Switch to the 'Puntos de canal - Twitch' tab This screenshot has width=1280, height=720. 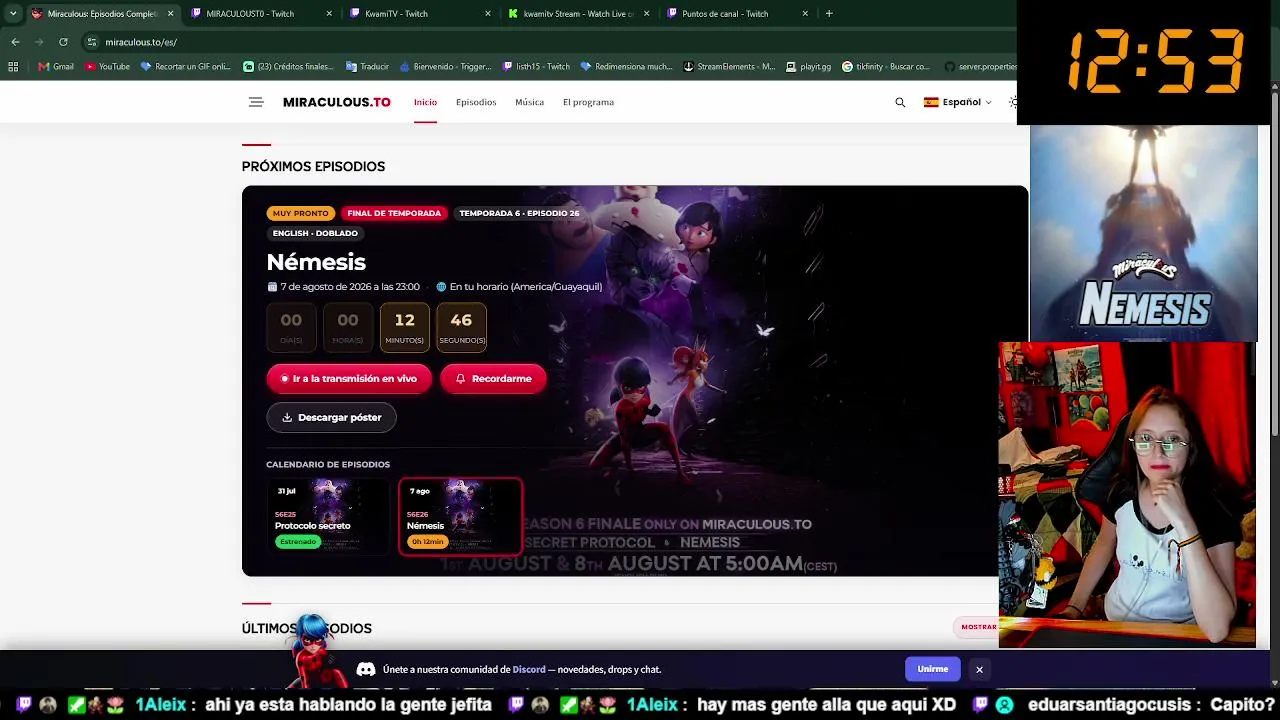point(736,14)
